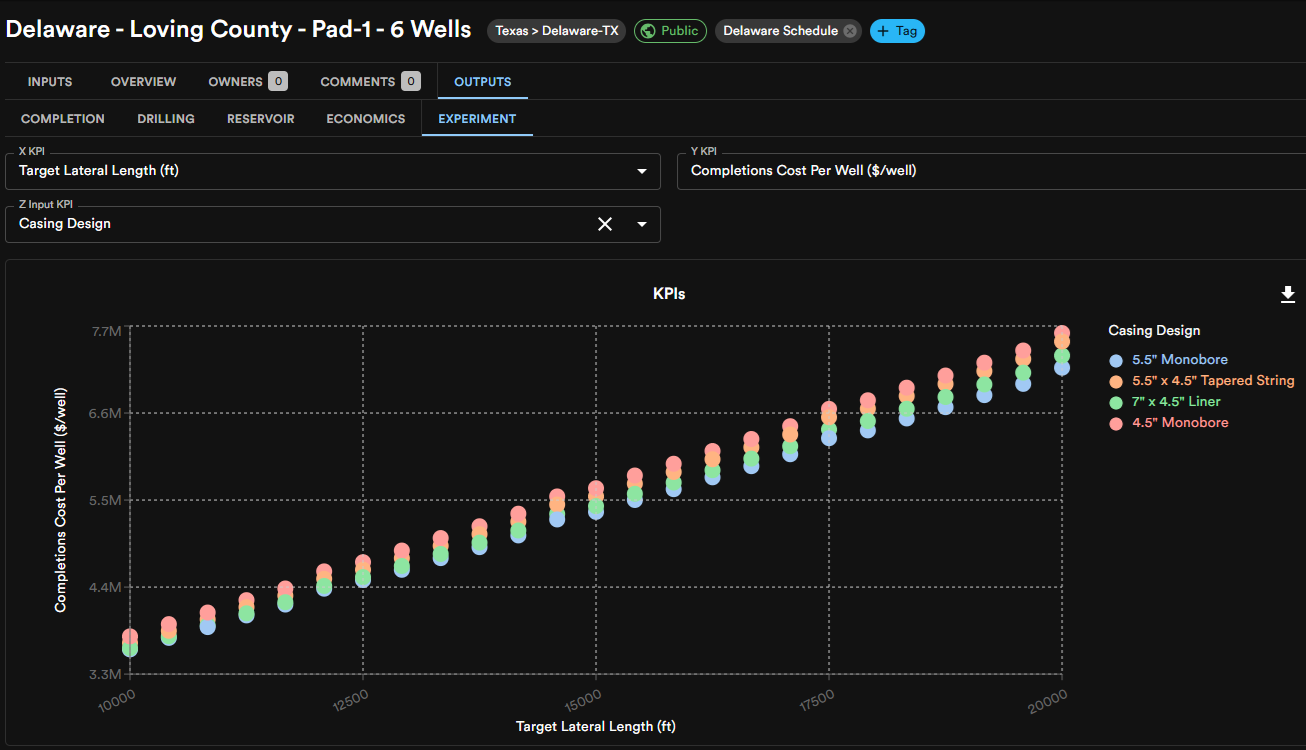The image size is (1306, 750).
Task: Switch to the INPUTS tab
Action: click(50, 82)
